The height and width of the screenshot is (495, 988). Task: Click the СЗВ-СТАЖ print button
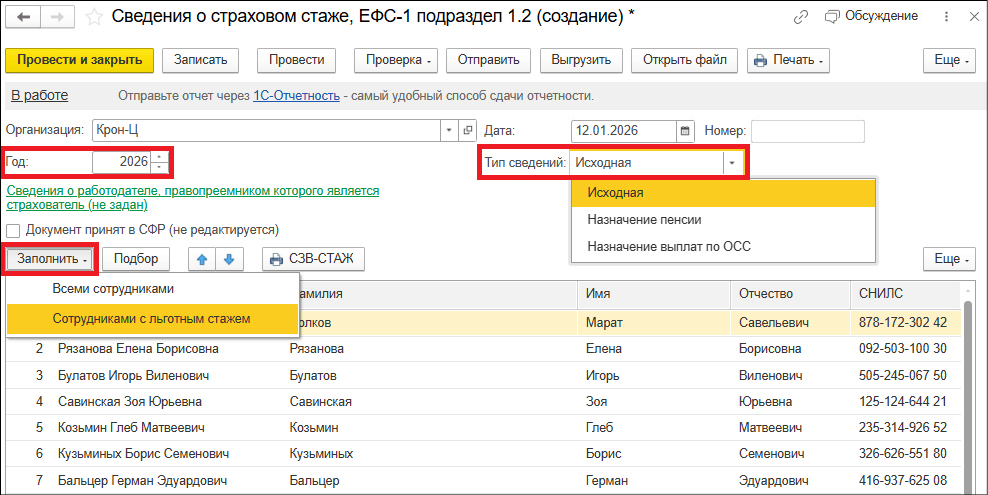[x=314, y=259]
